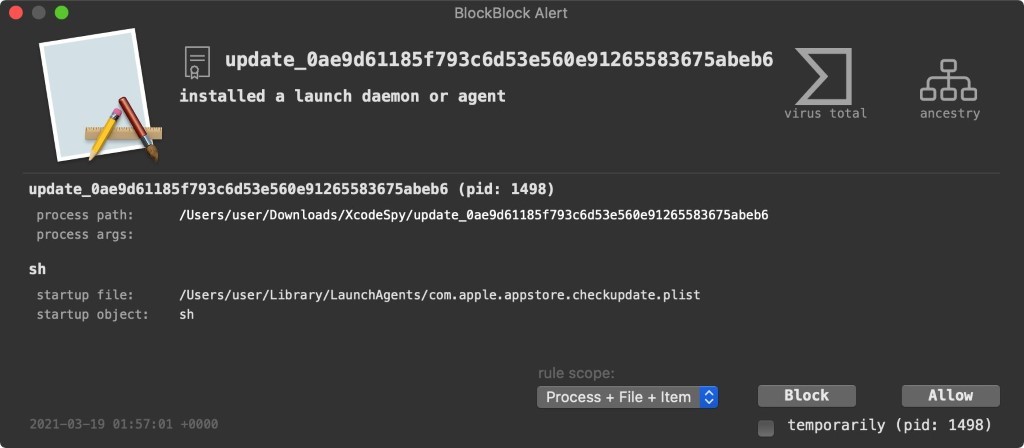The image size is (1024, 448).
Task: Click the 'virus total' text label
Action: [x=825, y=114]
